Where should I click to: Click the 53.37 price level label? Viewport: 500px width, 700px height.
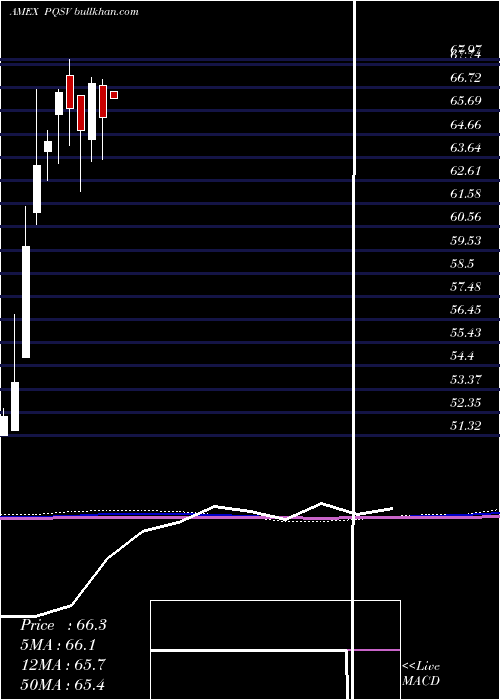click(466, 379)
